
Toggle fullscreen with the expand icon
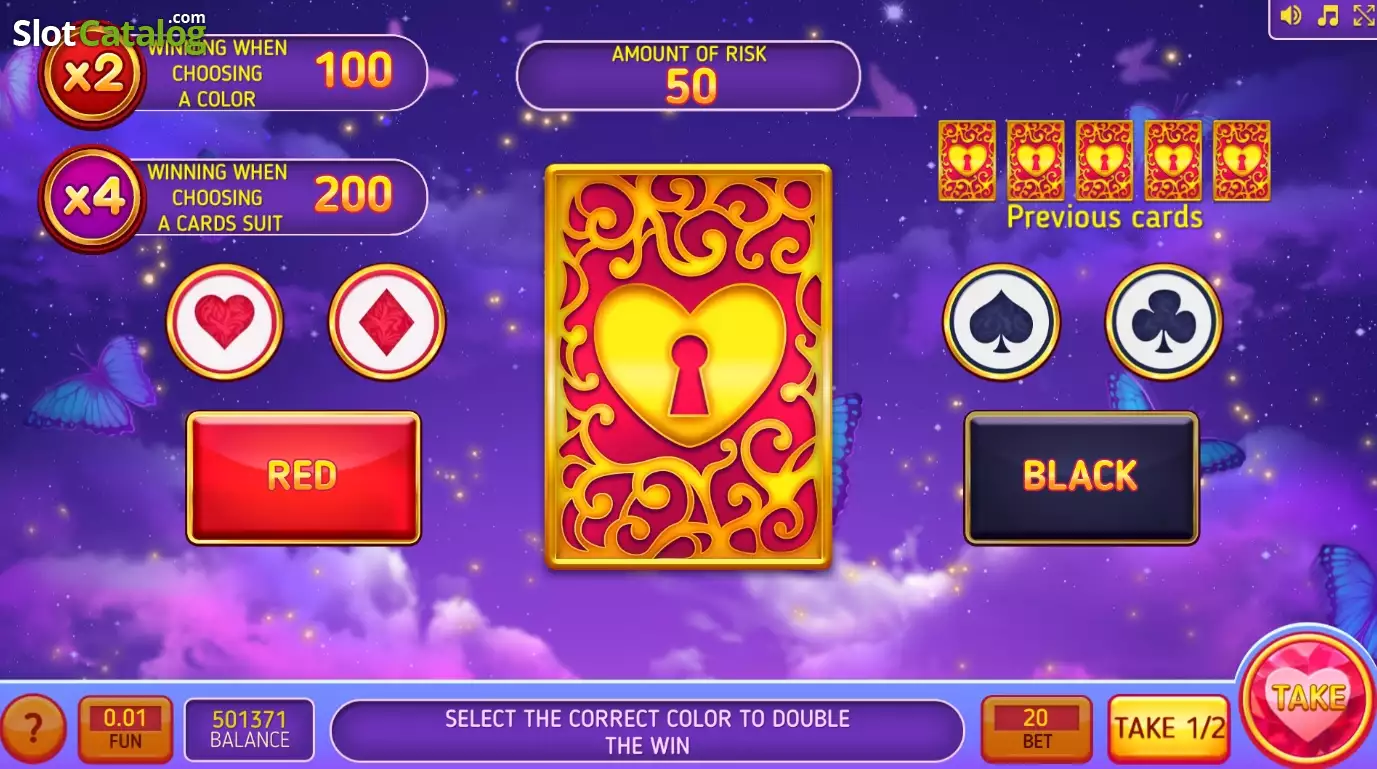[1364, 15]
